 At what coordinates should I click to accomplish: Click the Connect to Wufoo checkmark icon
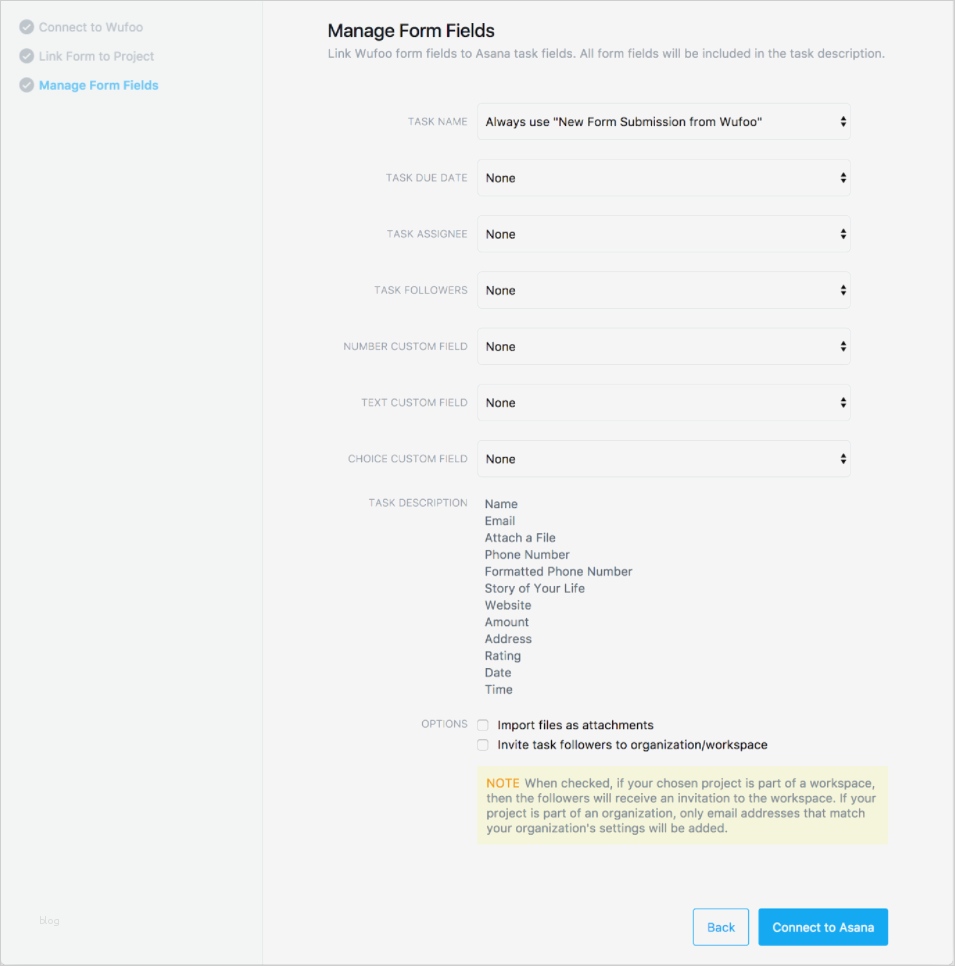[x=26, y=27]
